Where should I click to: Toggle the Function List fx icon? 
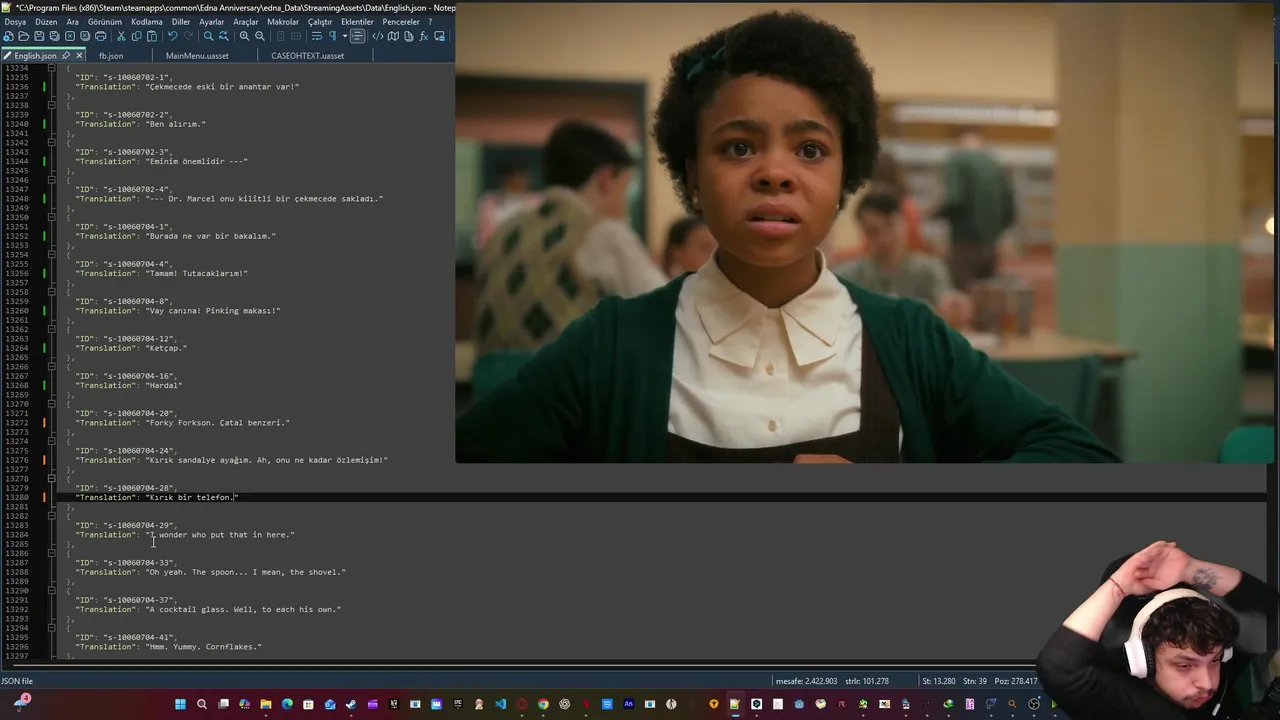pyautogui.click(x=424, y=36)
